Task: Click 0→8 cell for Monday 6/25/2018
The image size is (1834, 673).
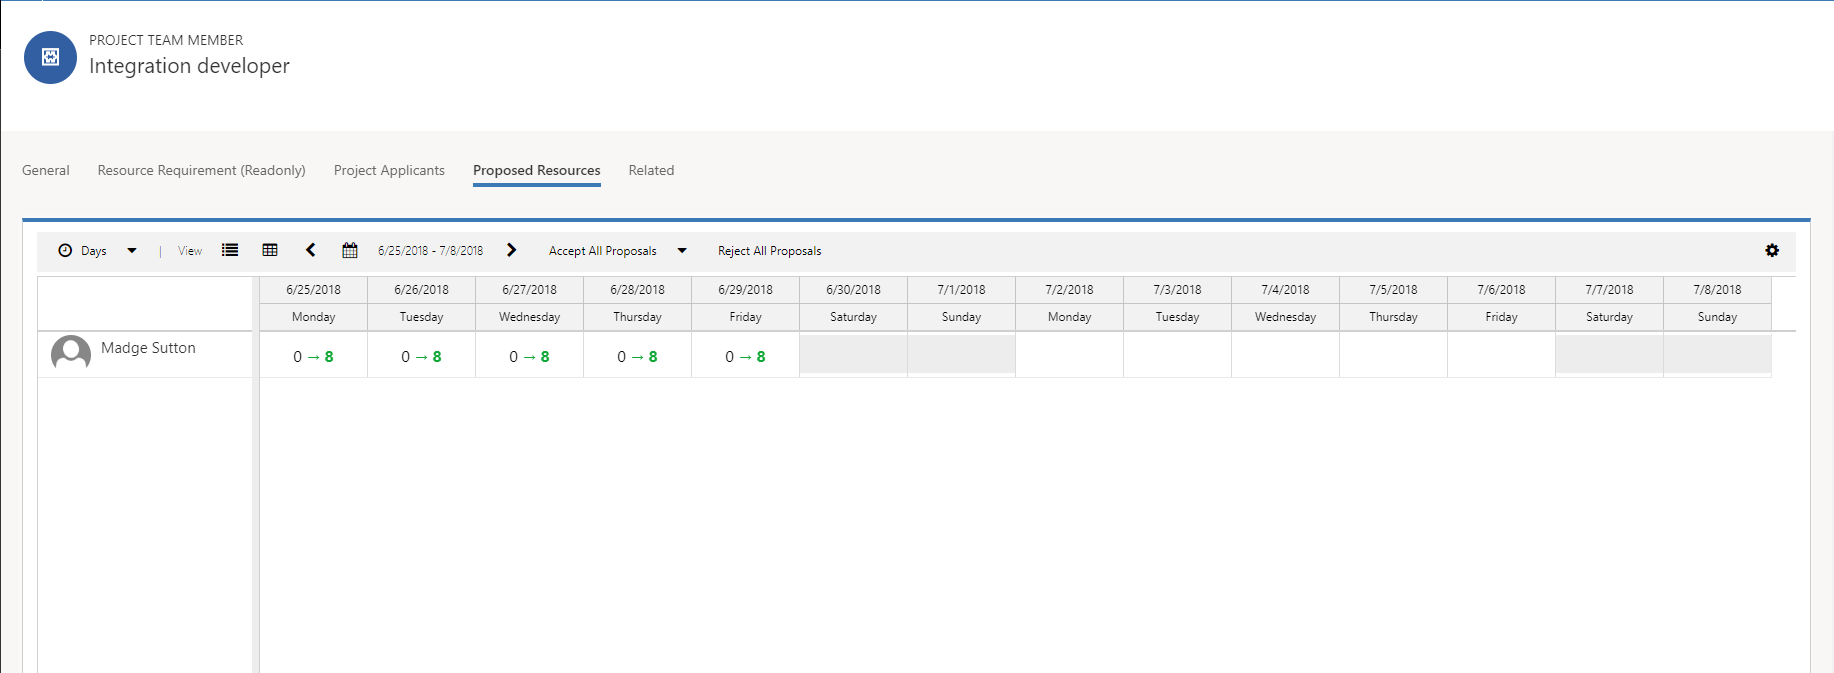Action: [313, 356]
